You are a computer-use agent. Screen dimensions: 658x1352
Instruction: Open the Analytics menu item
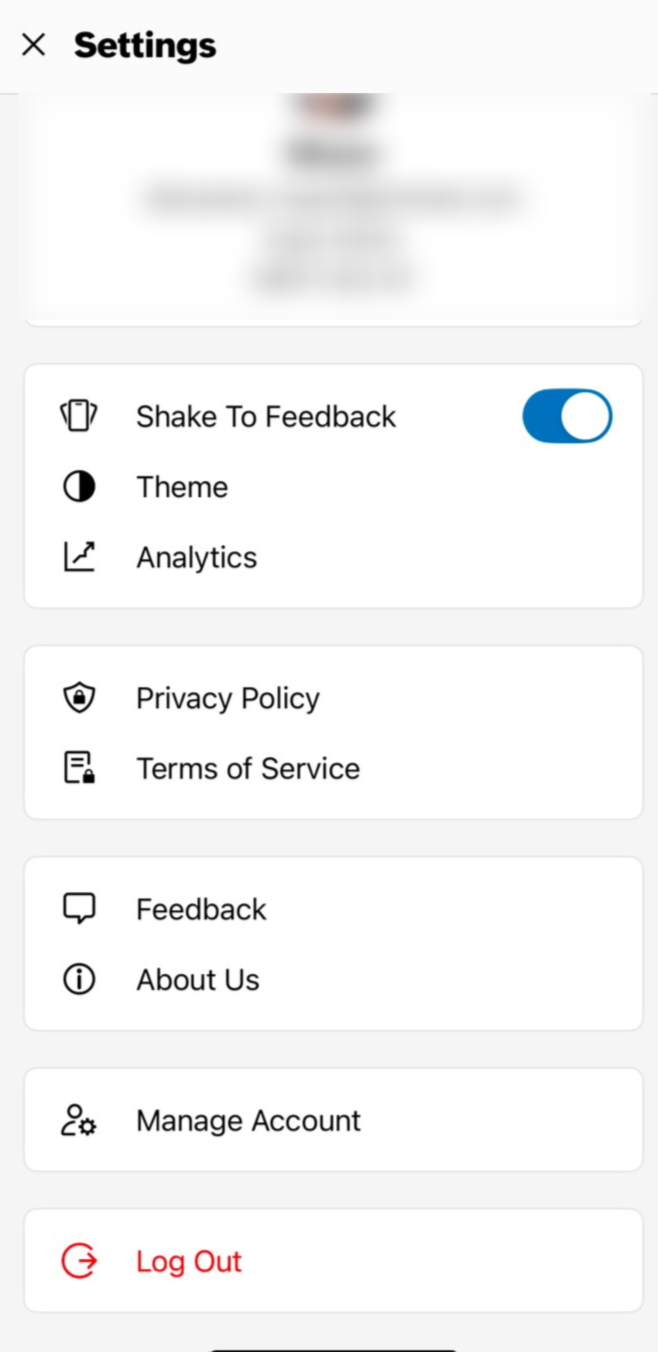click(197, 557)
